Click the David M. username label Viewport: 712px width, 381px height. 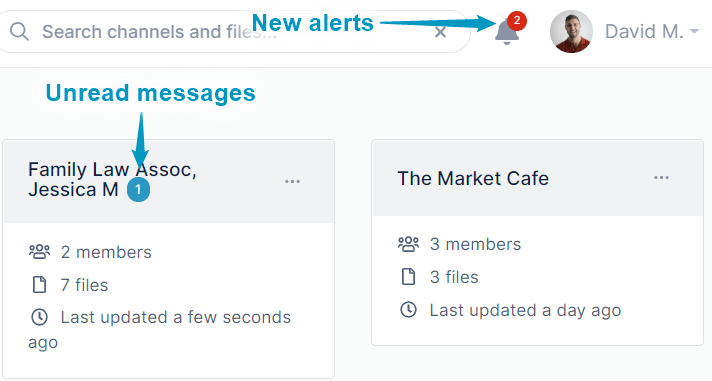644,31
